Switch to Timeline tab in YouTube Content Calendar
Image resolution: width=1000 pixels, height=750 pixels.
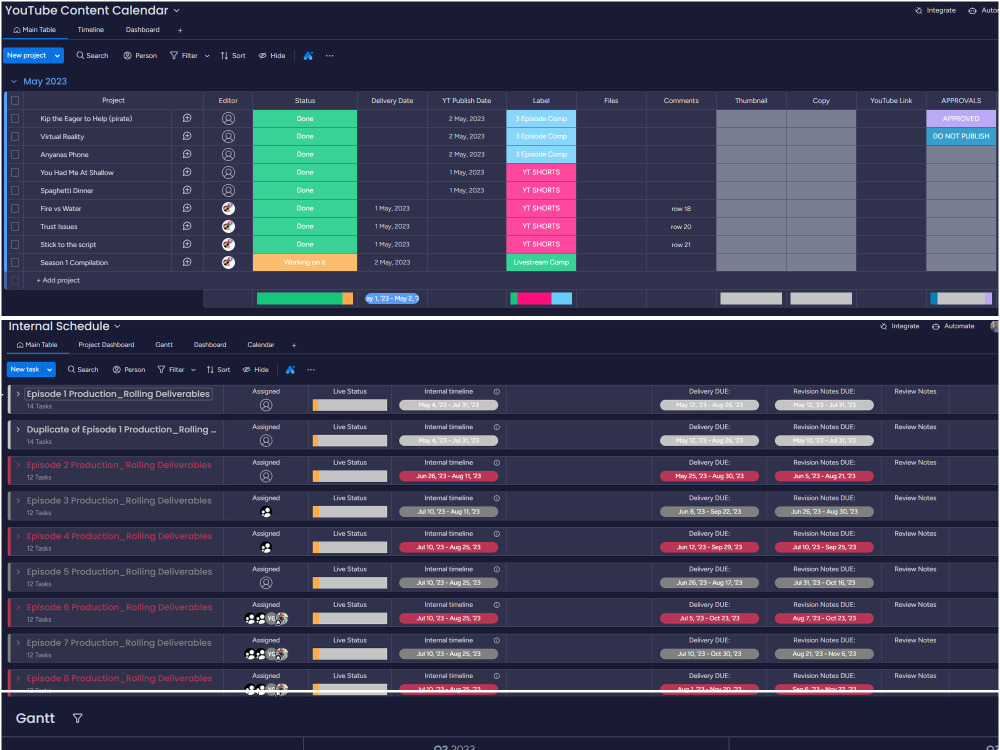coord(91,29)
